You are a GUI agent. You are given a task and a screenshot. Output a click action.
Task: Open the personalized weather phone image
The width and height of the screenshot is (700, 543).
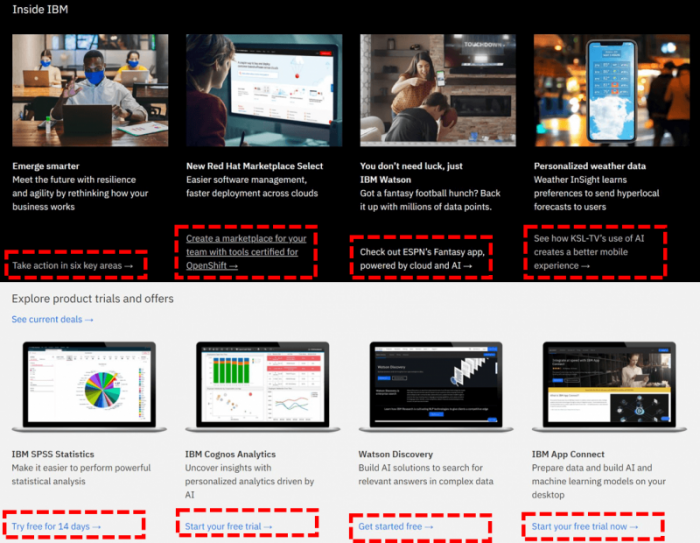pos(610,91)
